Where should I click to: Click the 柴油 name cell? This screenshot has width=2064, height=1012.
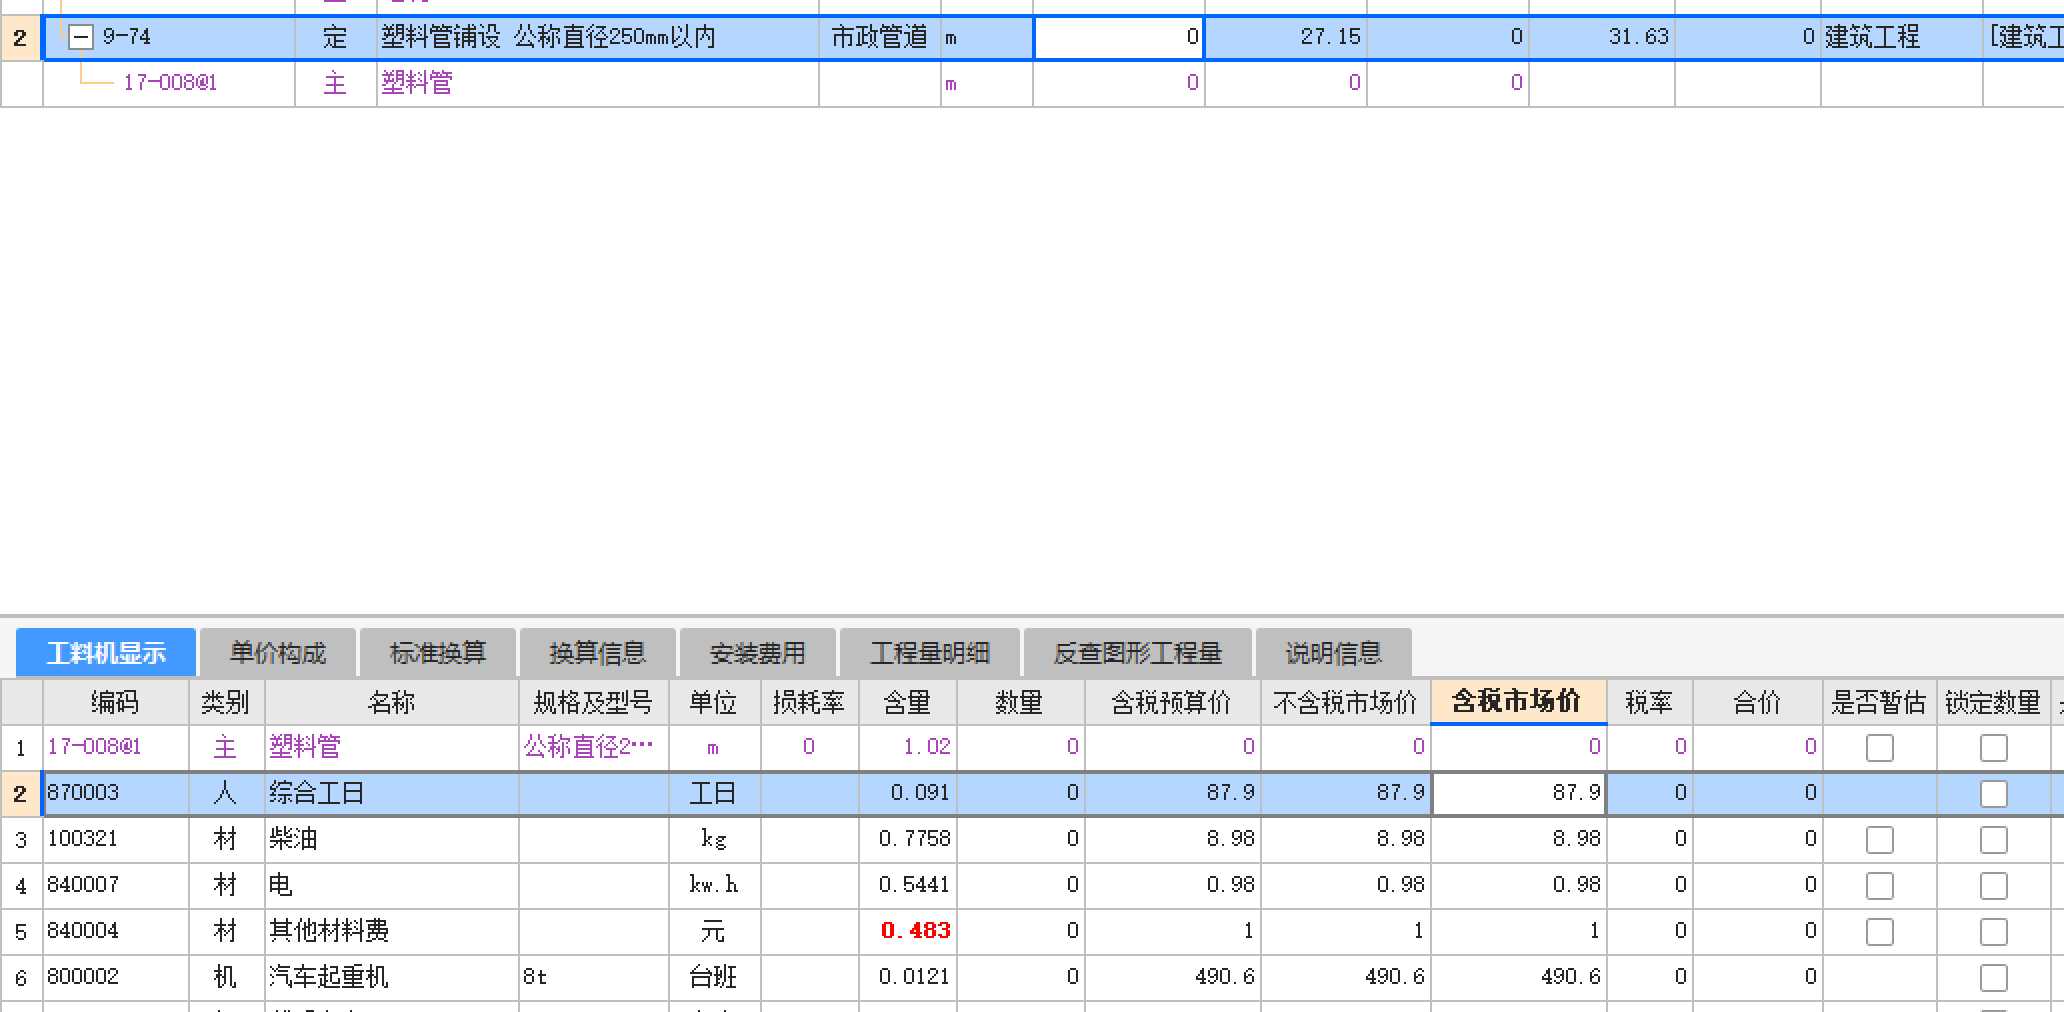392,840
